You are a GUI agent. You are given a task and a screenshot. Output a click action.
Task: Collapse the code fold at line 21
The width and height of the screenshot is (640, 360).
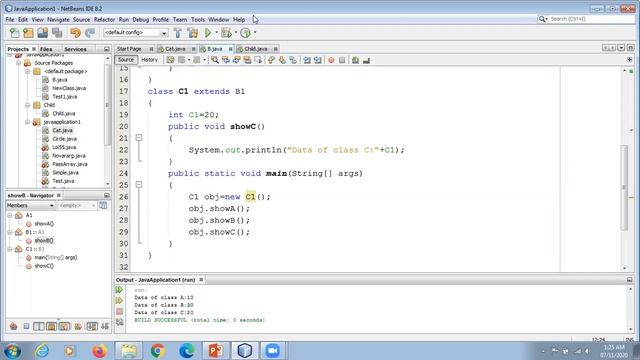click(139, 138)
